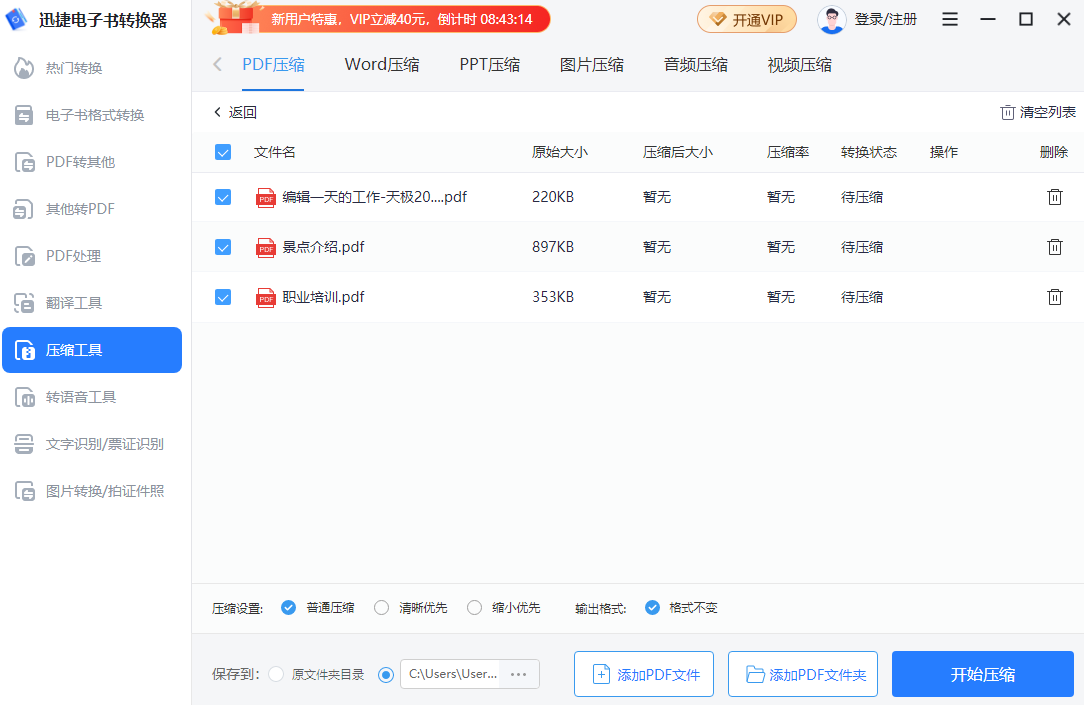Click trash icon for 职业培训.pdf

(1054, 297)
